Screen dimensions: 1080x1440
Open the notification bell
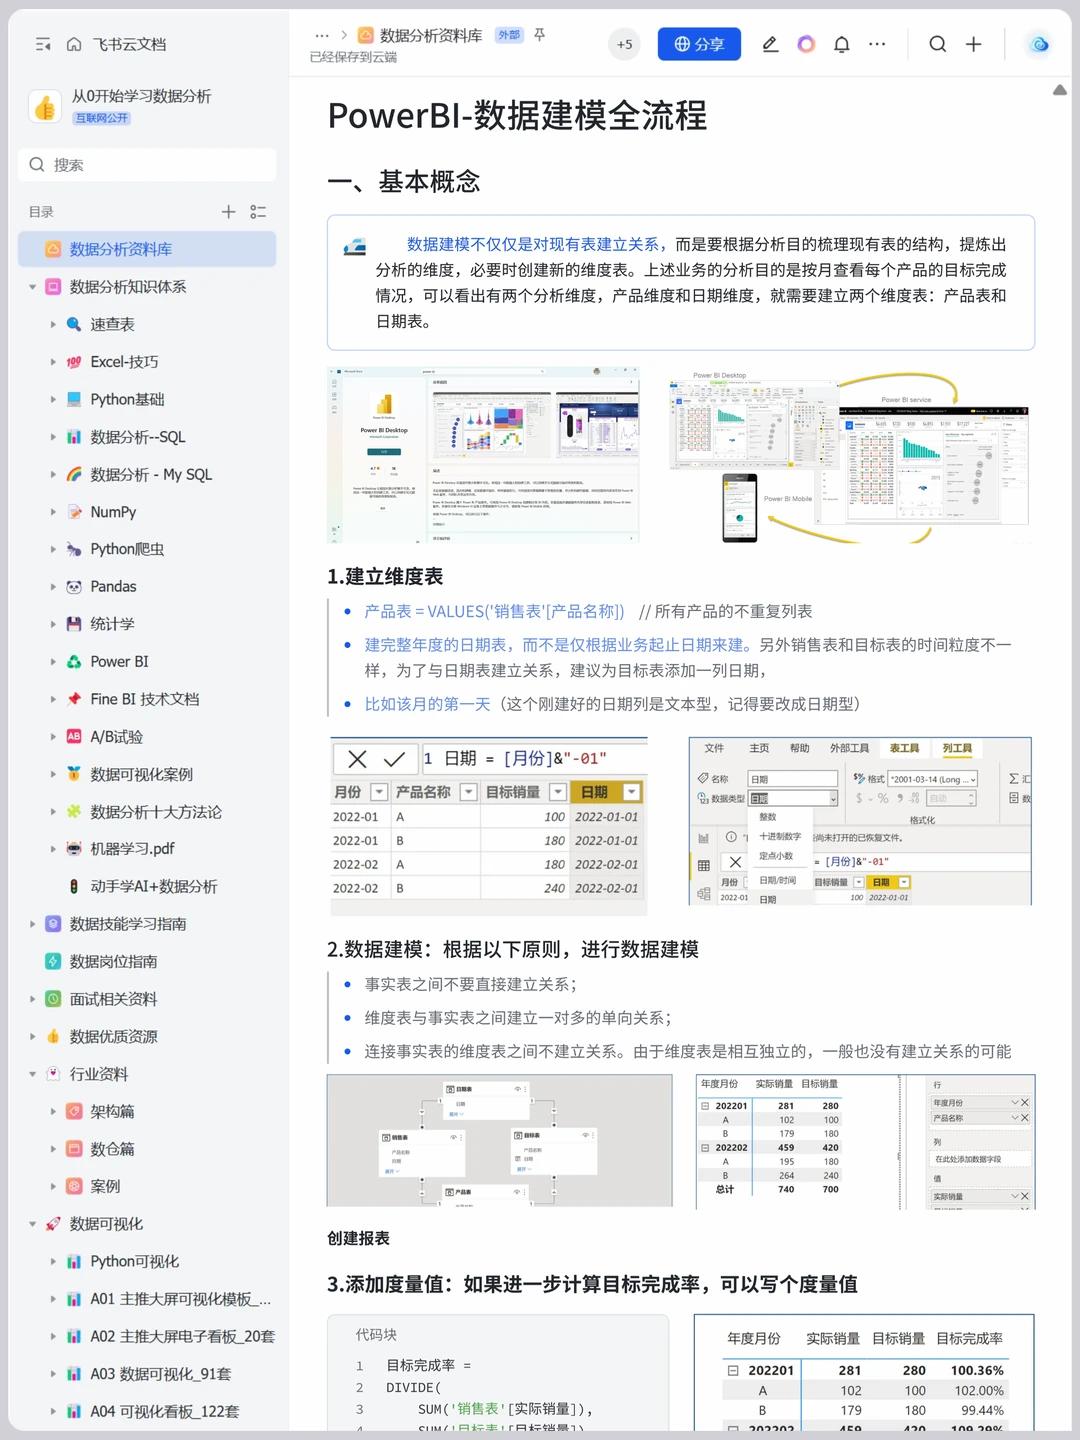(x=841, y=44)
